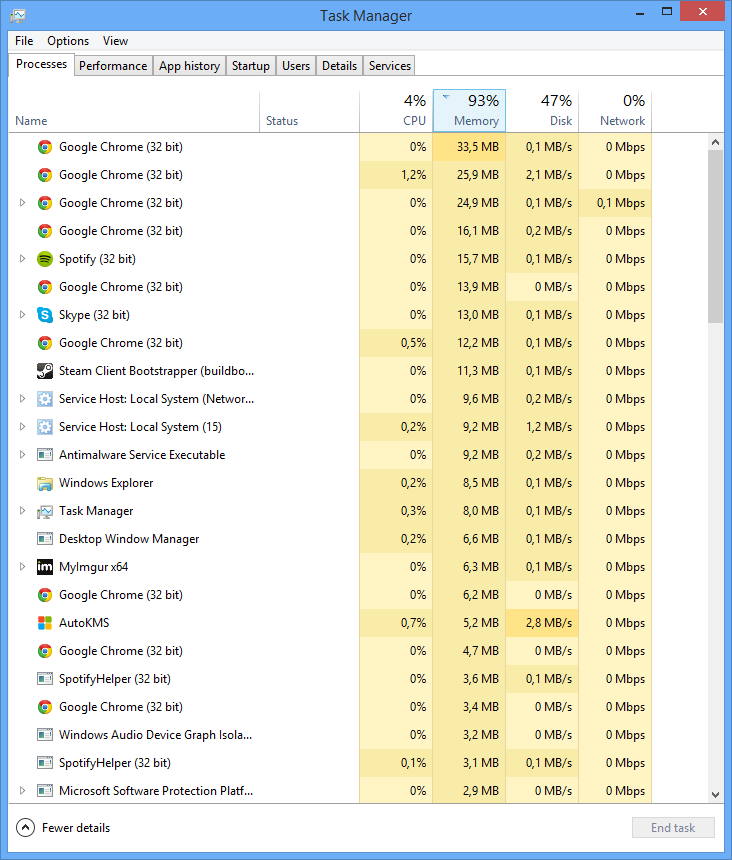Click the Skype app icon
The height and width of the screenshot is (860, 732).
pyautogui.click(x=44, y=315)
